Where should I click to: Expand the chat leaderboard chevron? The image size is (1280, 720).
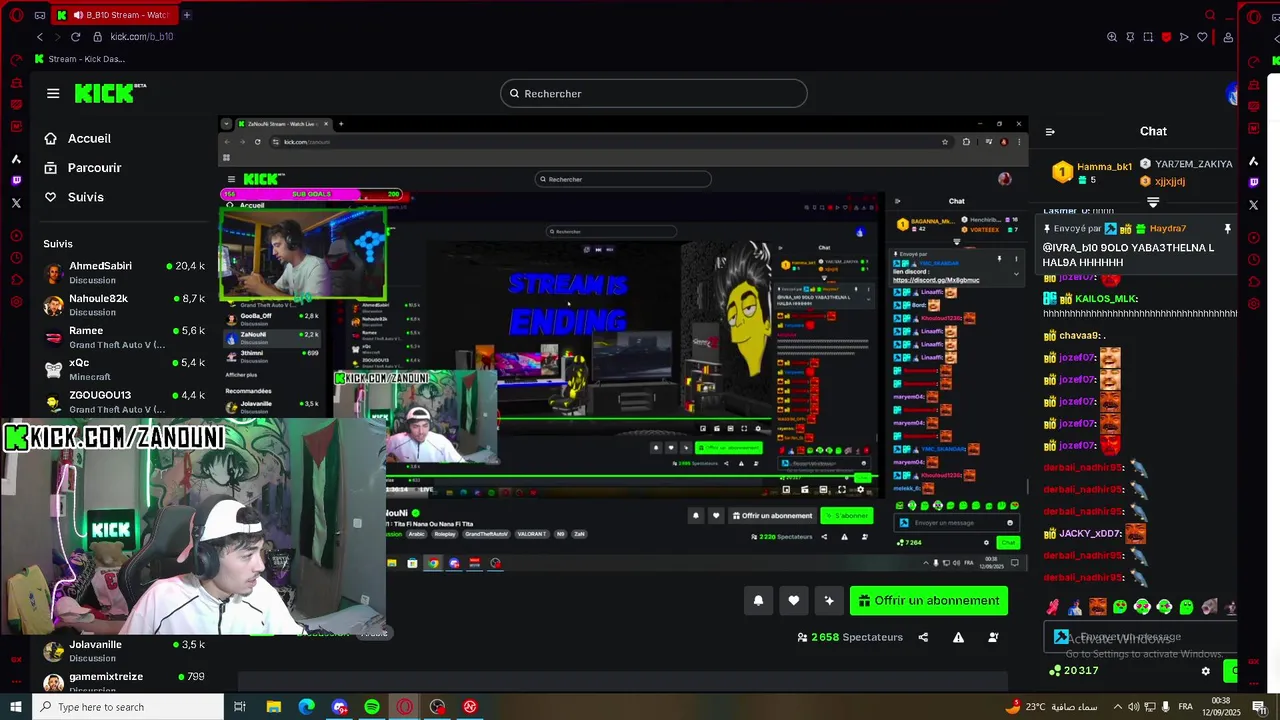coord(1153,202)
